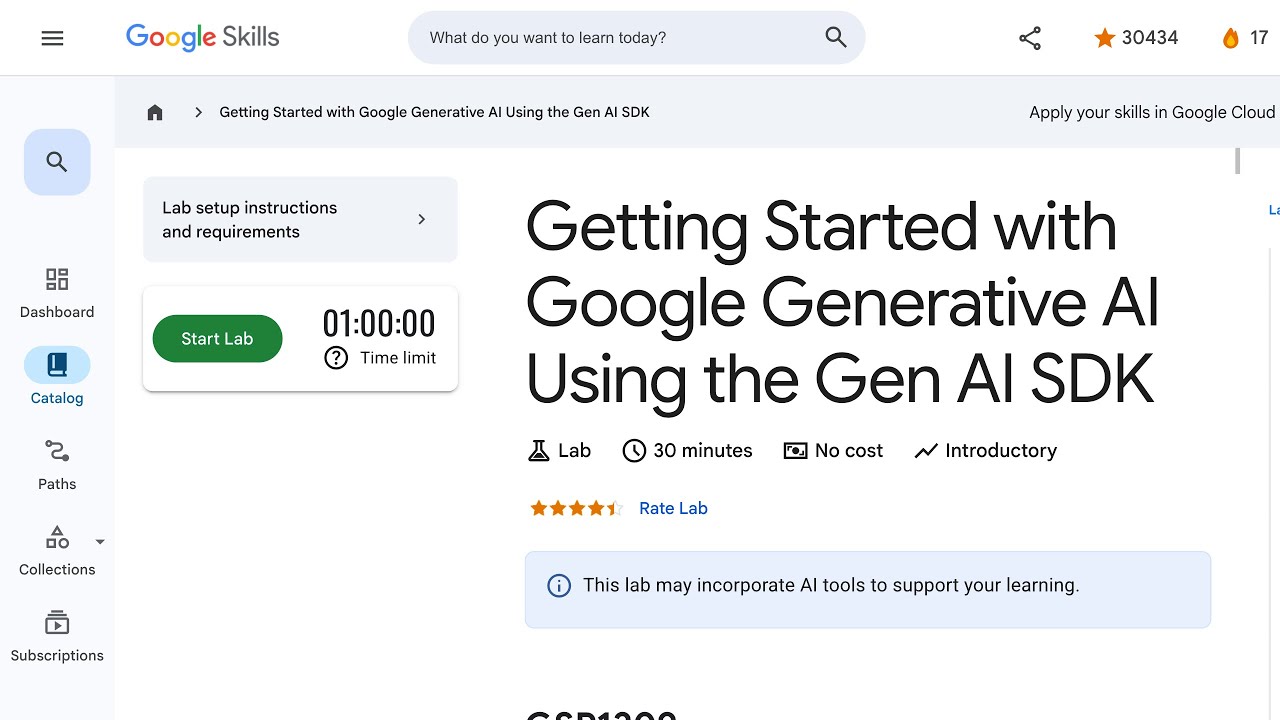Click the 'No cost' label
The width and height of the screenshot is (1280, 720).
click(x=849, y=451)
